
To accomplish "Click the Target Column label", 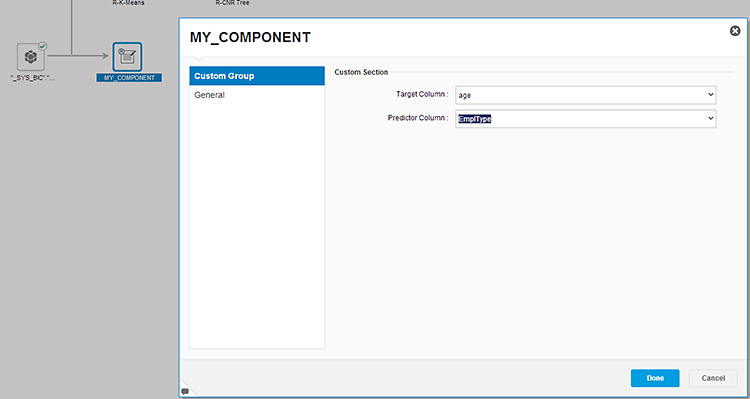I will coord(422,94).
